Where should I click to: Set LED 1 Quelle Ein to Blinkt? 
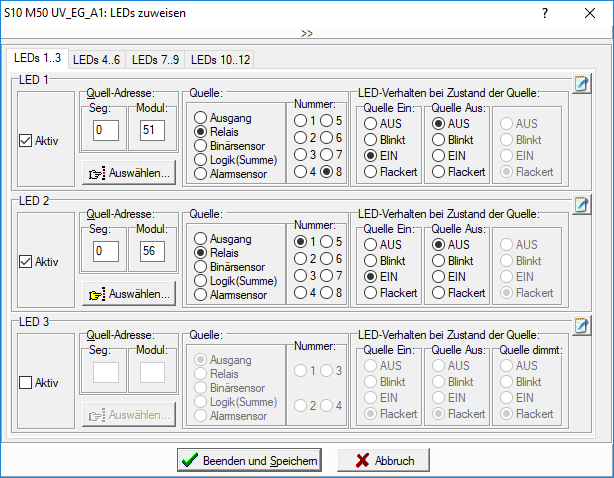(371, 140)
